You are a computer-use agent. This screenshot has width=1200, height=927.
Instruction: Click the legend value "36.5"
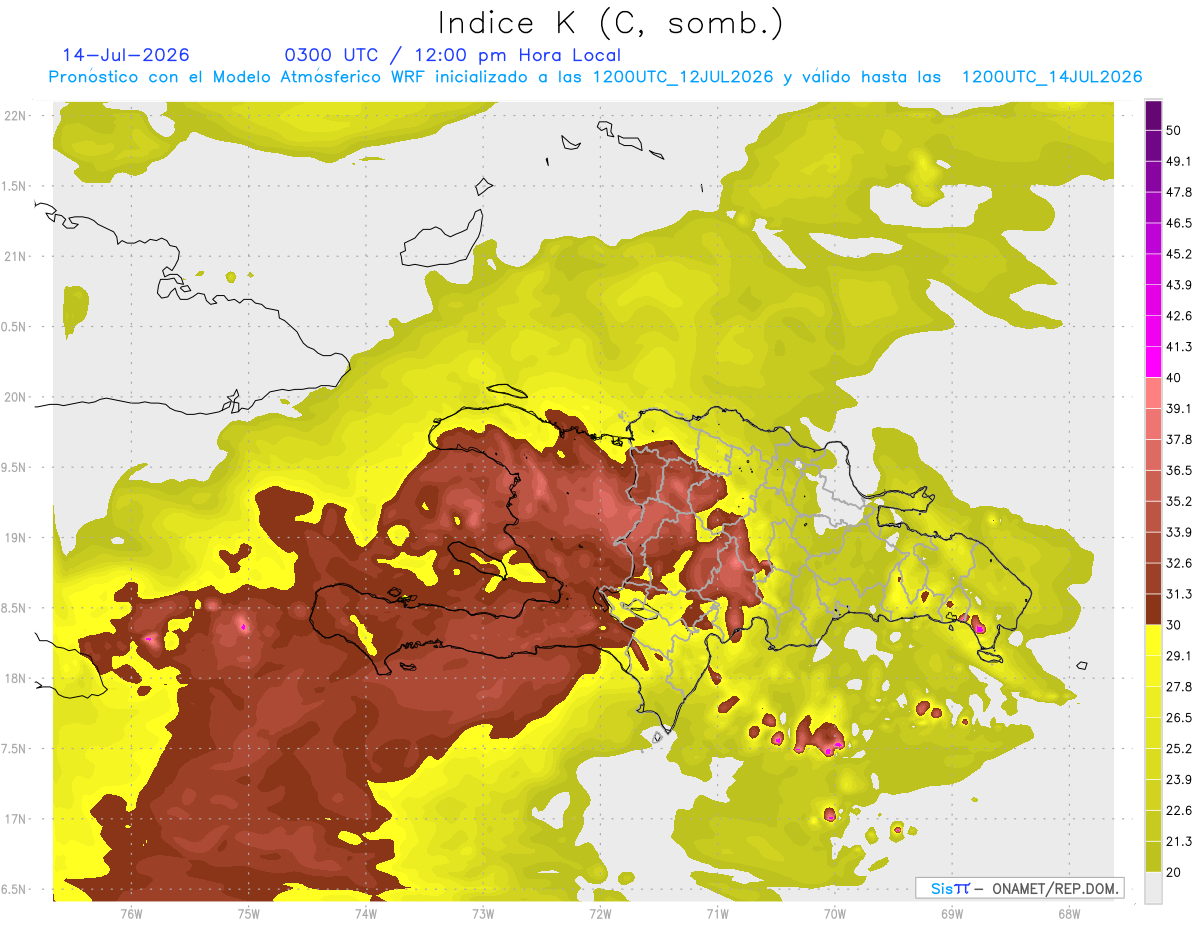tap(1178, 470)
